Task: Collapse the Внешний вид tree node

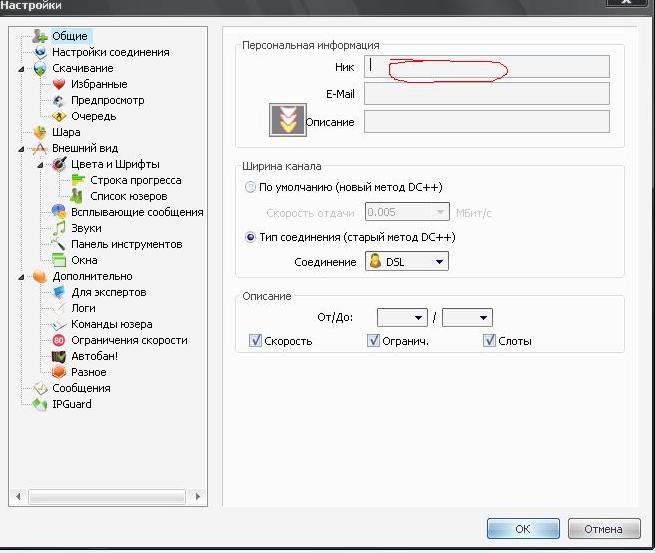Action: click(21, 149)
